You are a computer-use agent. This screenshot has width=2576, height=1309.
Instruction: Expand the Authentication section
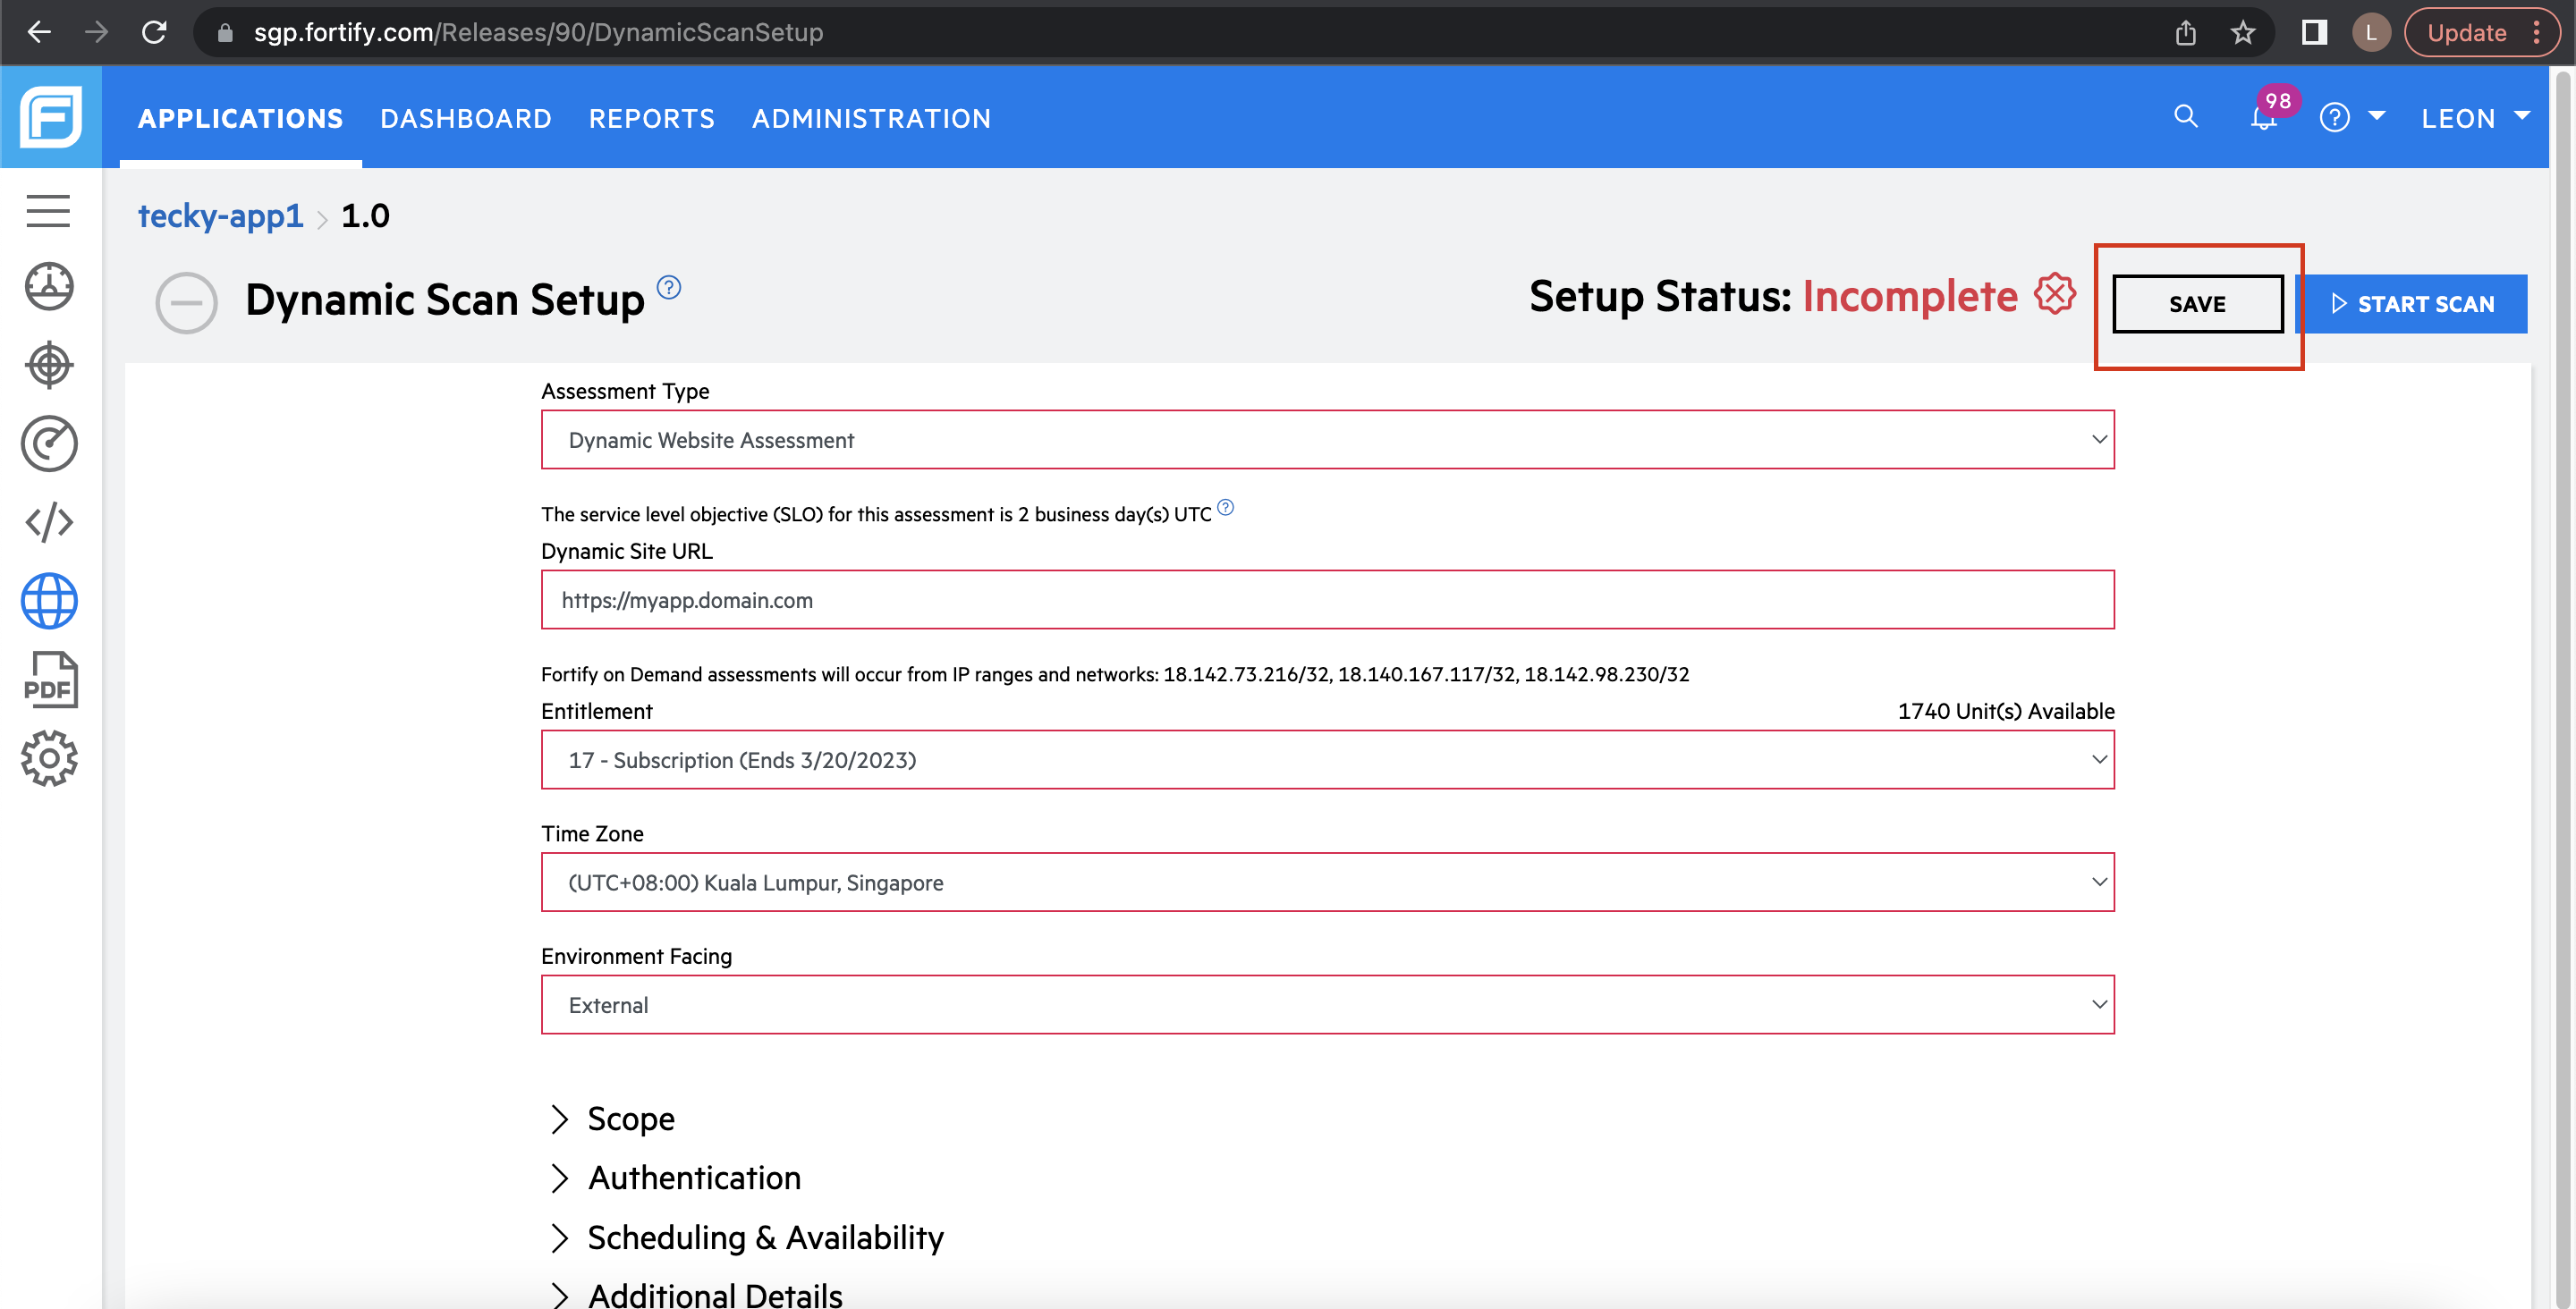coord(695,1177)
